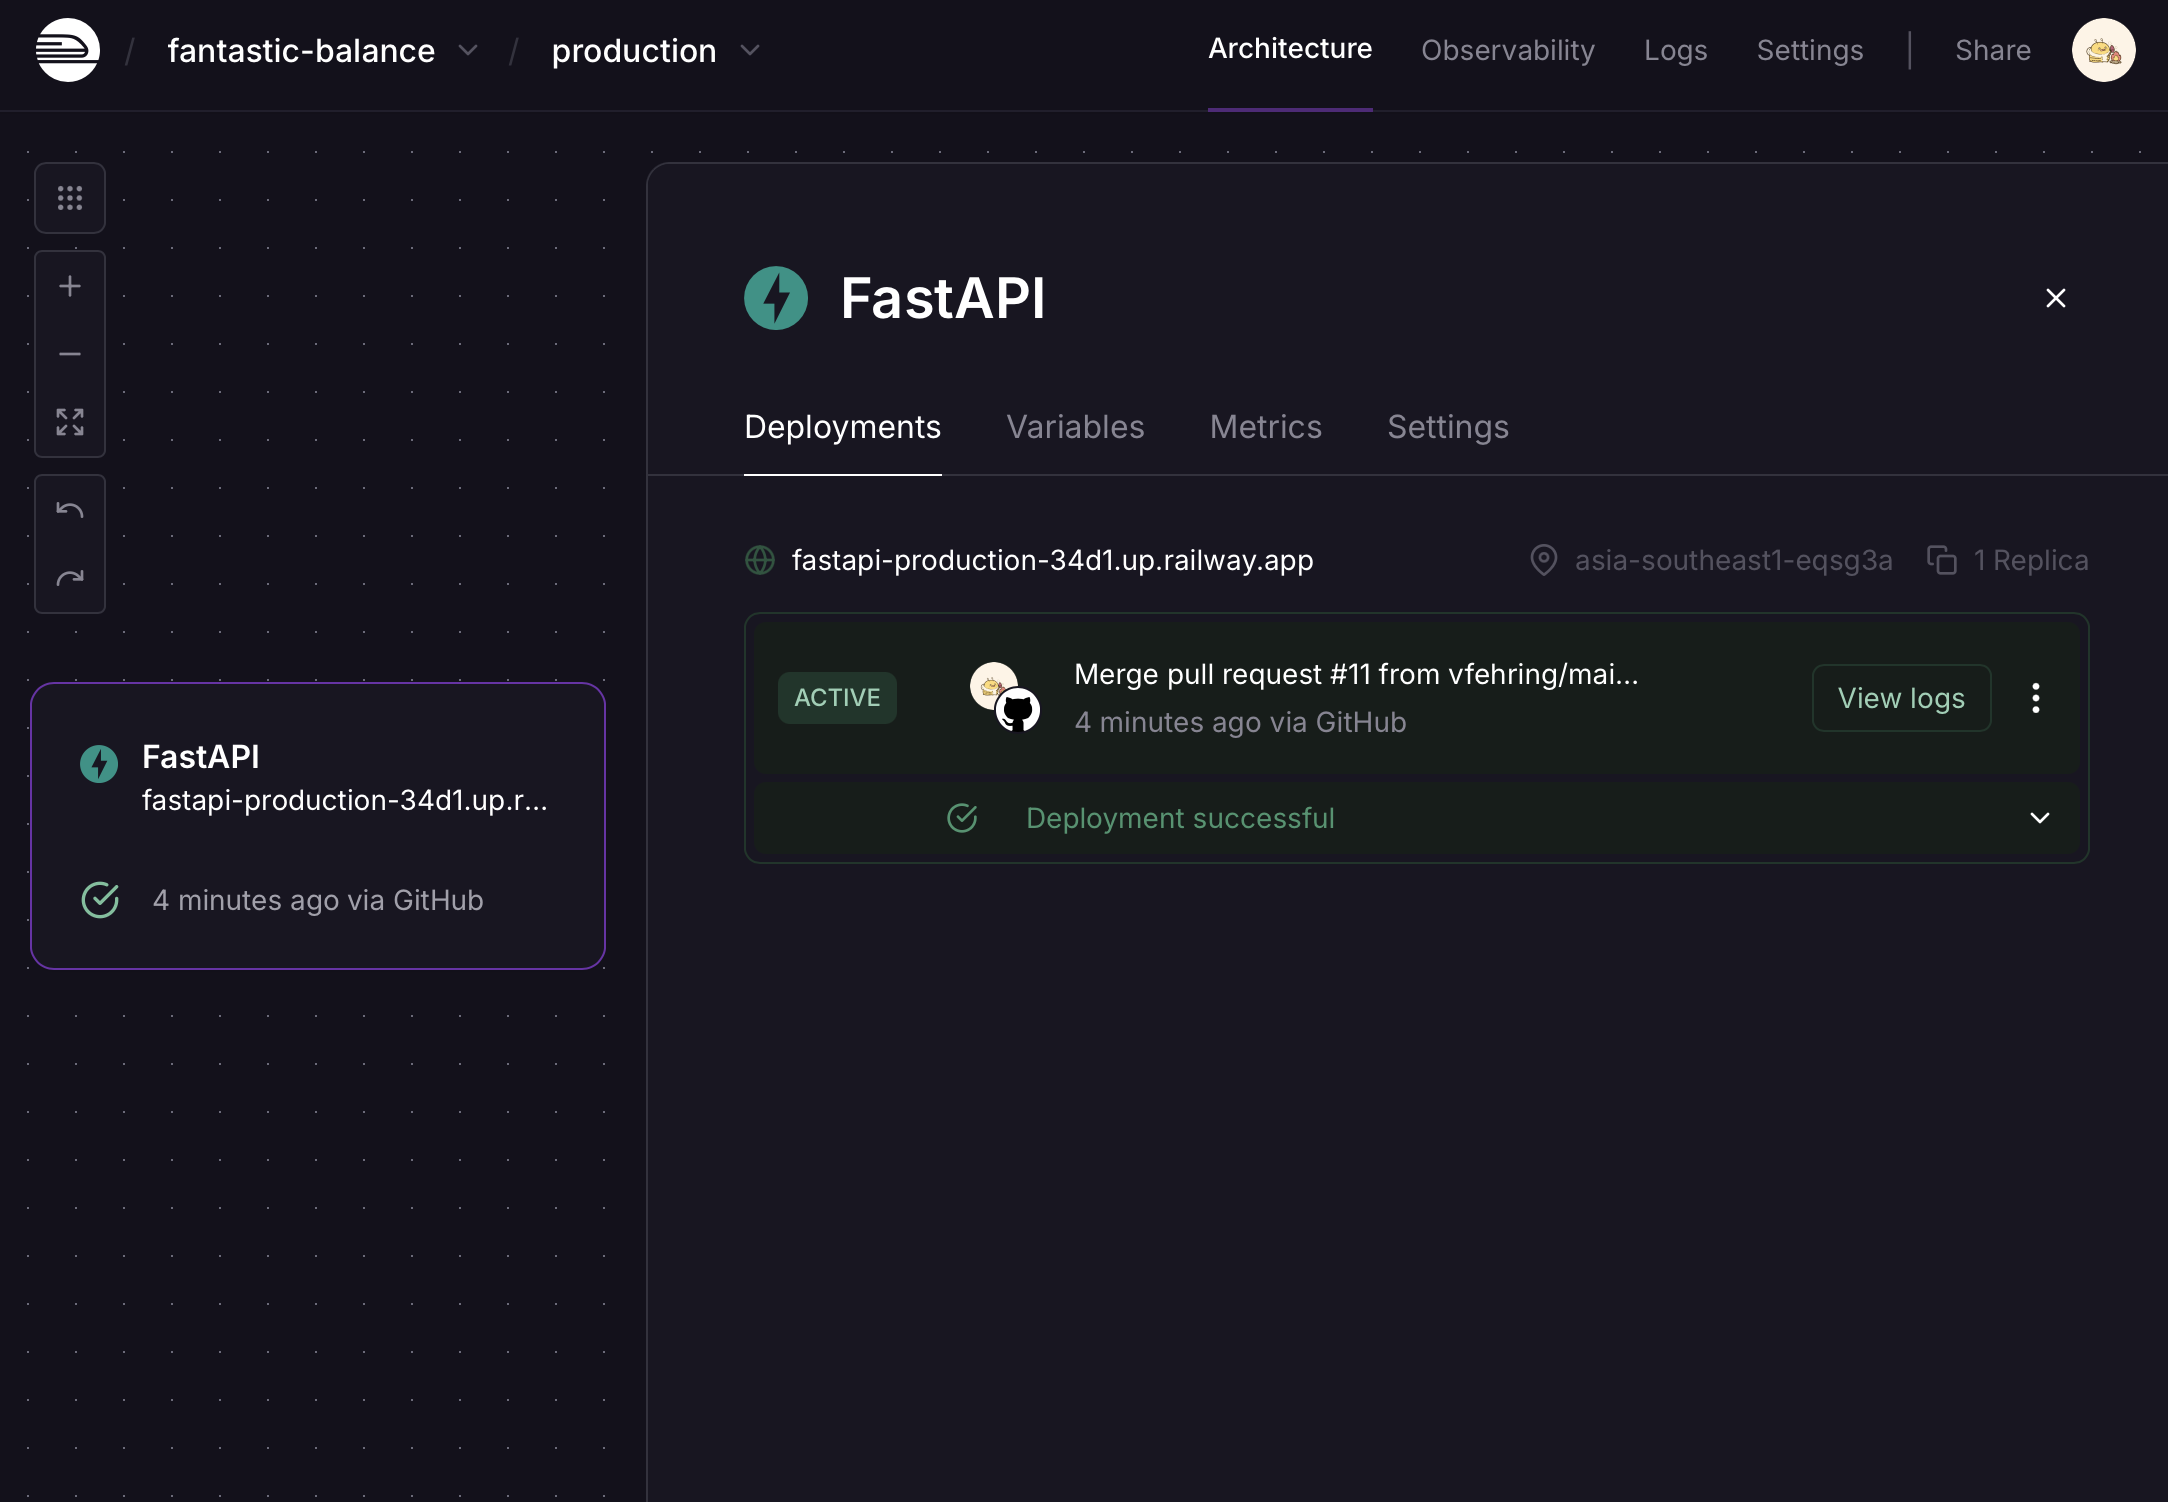Screen dimensions: 2168x1502
Task: Click the View logs button
Action: tap(1901, 698)
